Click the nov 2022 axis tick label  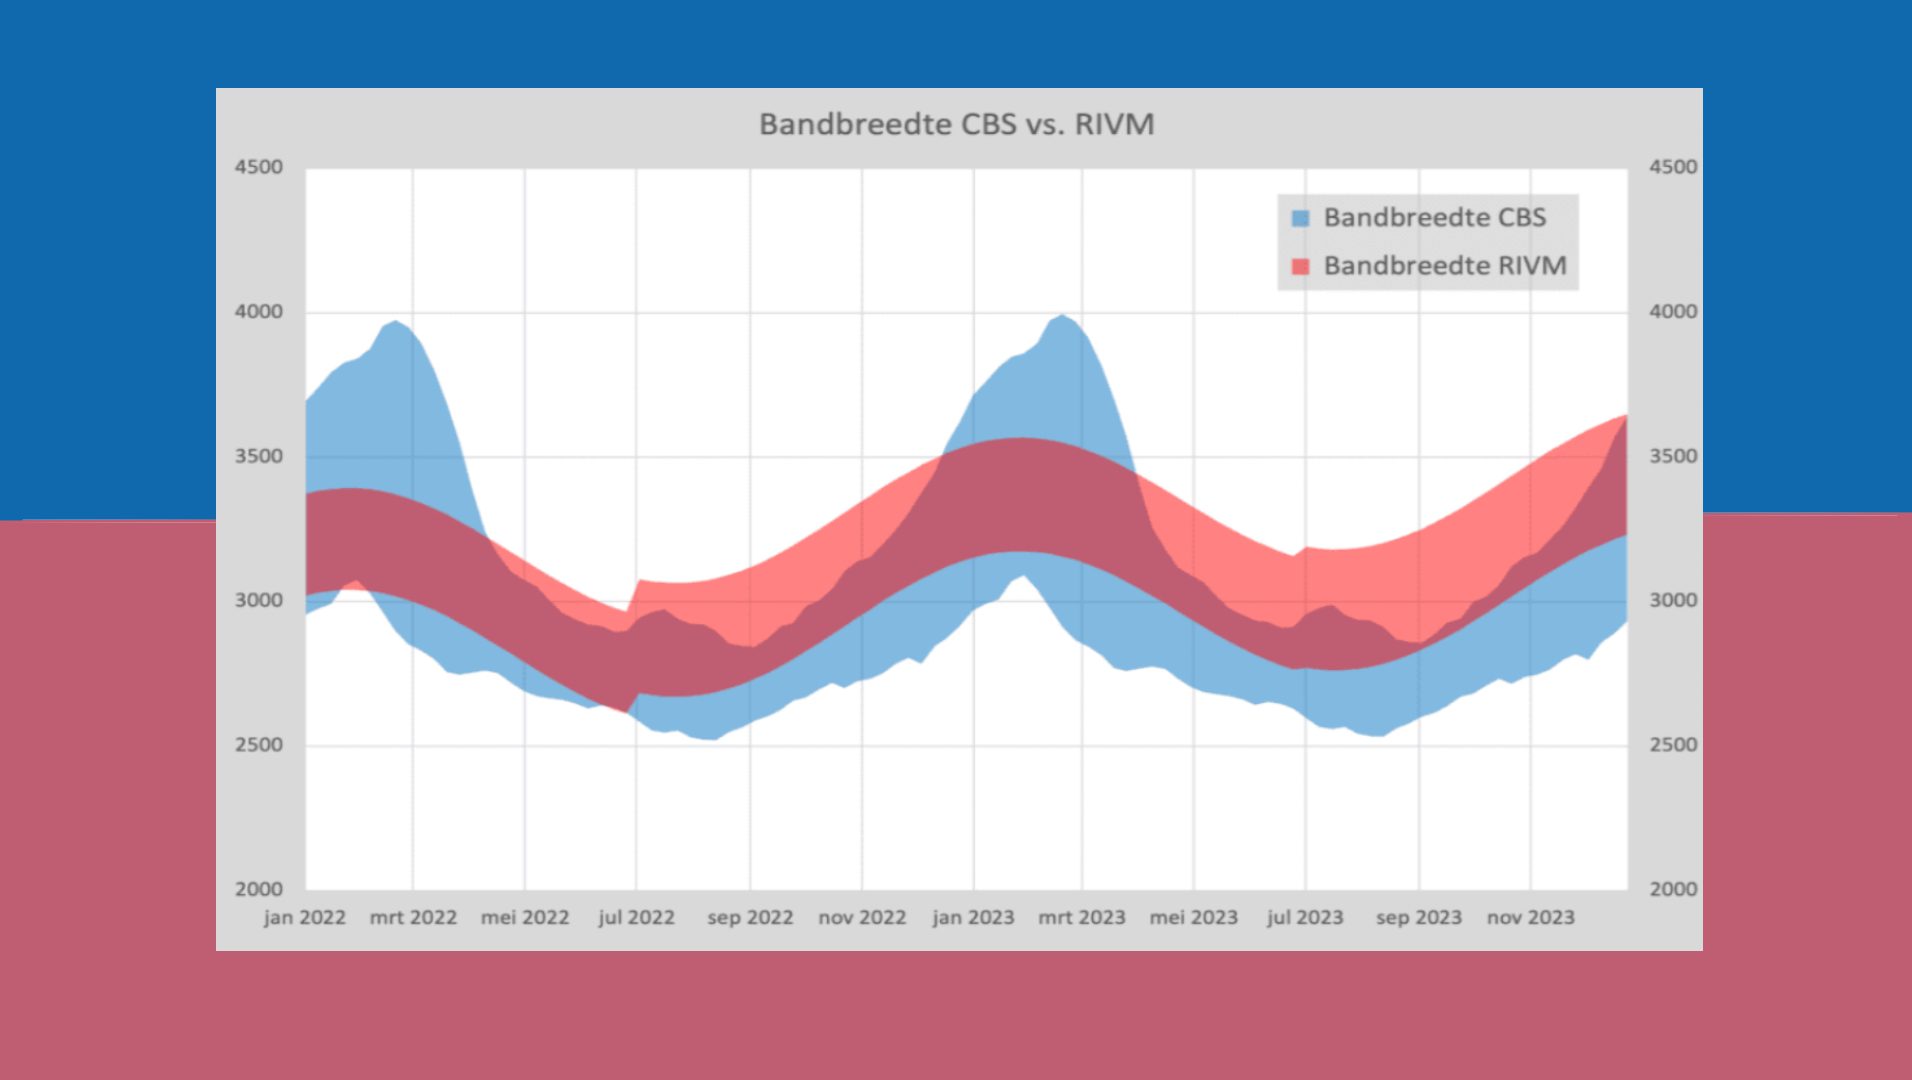click(862, 917)
